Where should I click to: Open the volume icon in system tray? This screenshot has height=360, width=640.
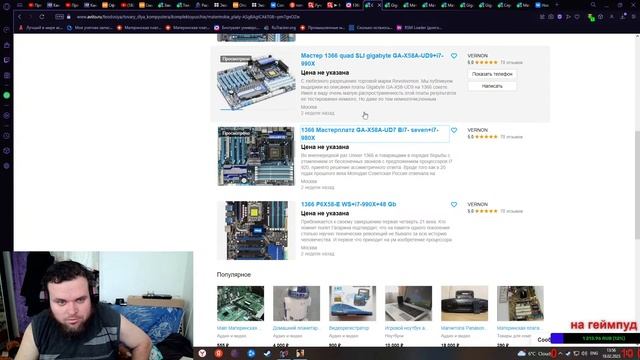tap(584, 353)
